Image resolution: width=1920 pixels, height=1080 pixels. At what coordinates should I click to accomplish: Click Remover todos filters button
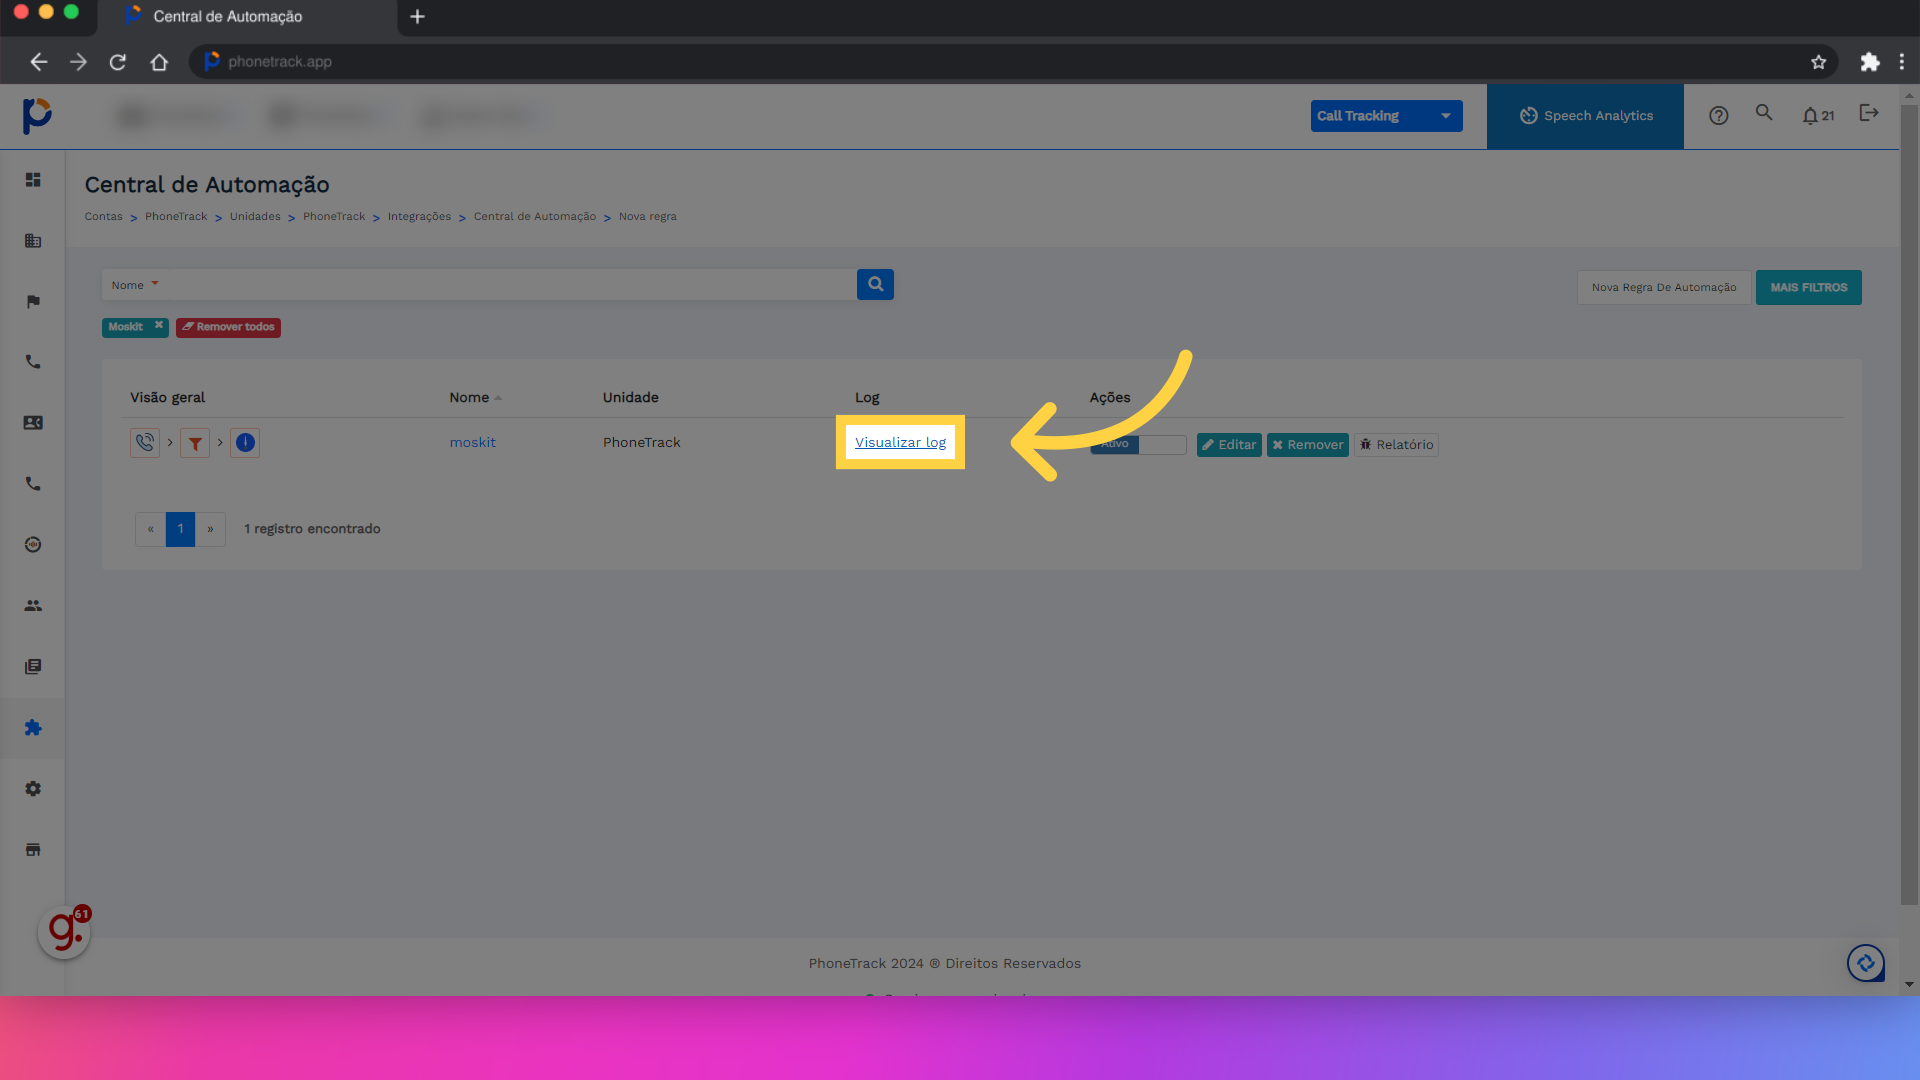point(228,327)
